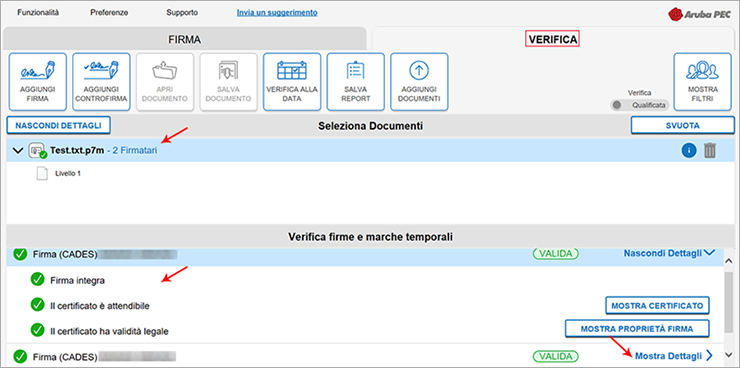
Task: Open the Supporto menu
Action: 182,13
